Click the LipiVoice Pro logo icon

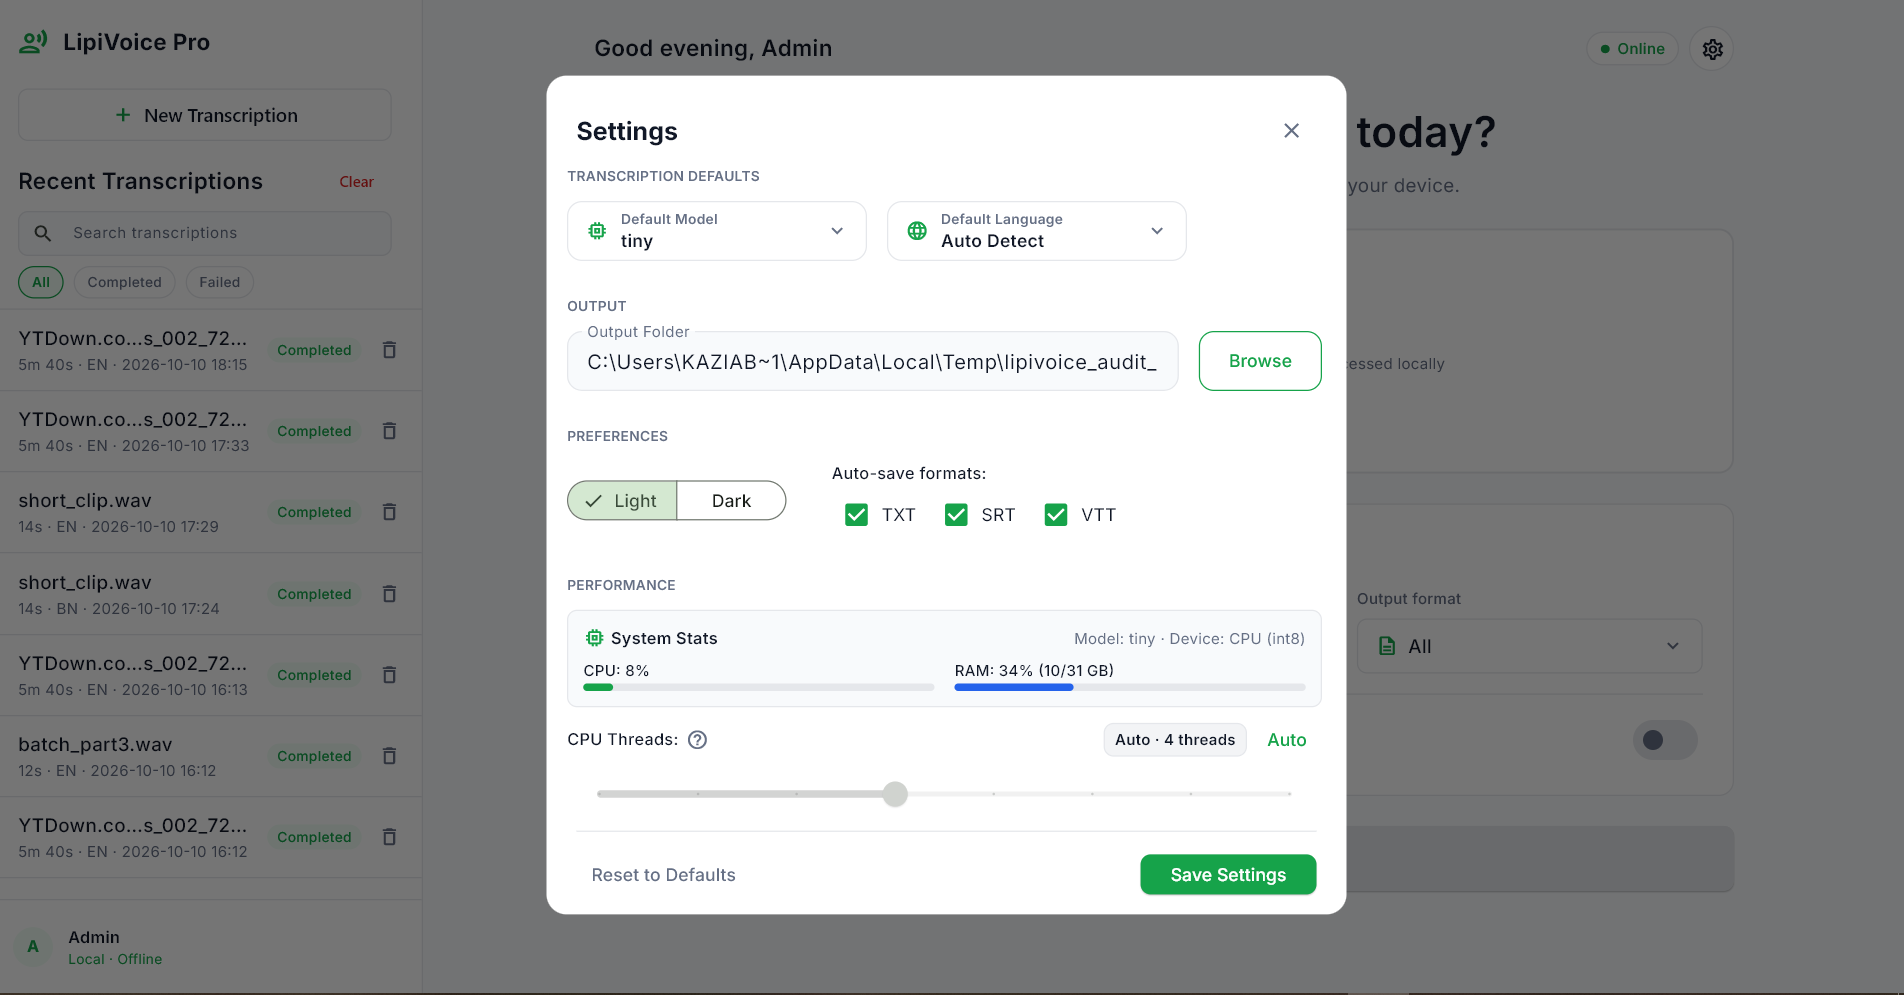[33, 42]
